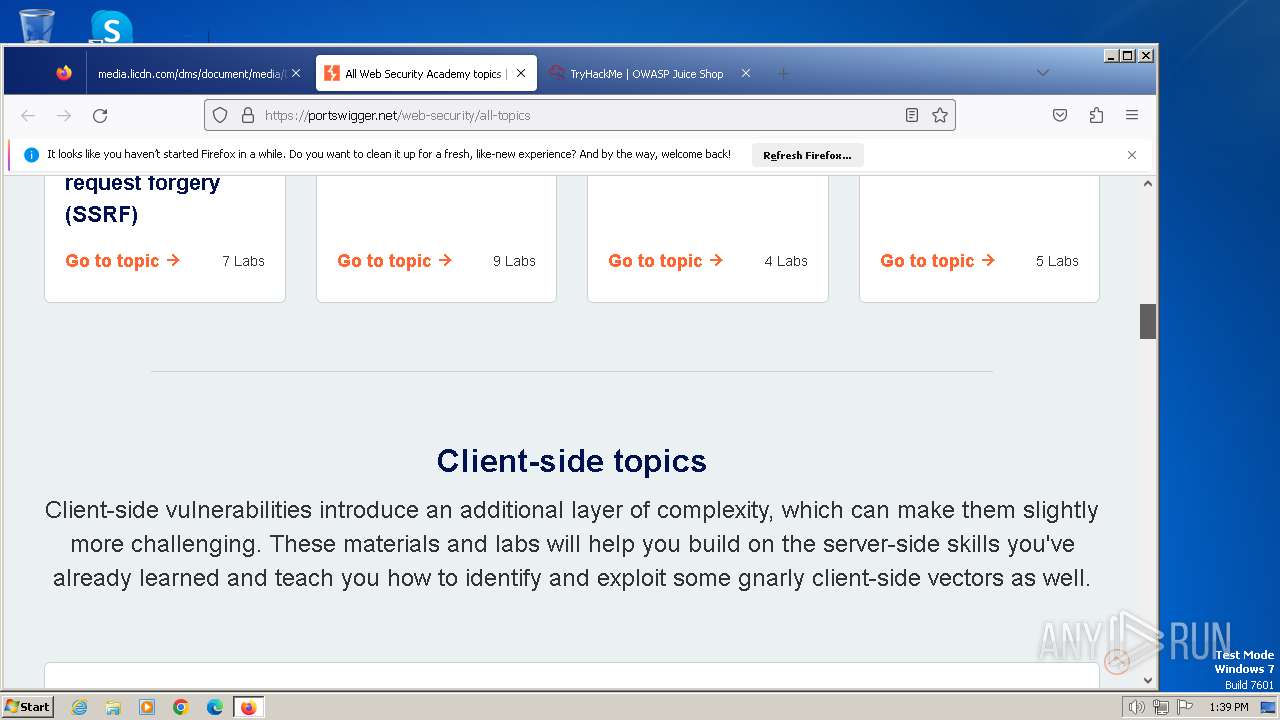The width and height of the screenshot is (1280, 720).
Task: Close the All Web Security Academy topics tab
Action: click(521, 73)
